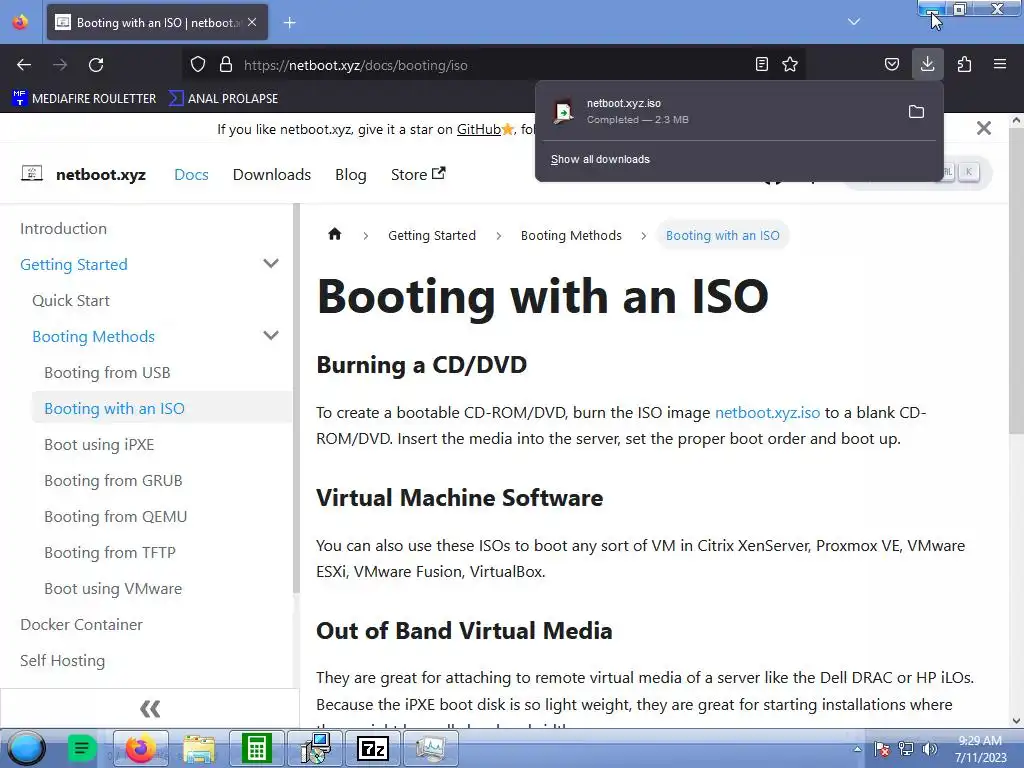Screen dimensions: 1024x768
Task: Select Boot using iPXE in the sidebar
Action: click(99, 444)
